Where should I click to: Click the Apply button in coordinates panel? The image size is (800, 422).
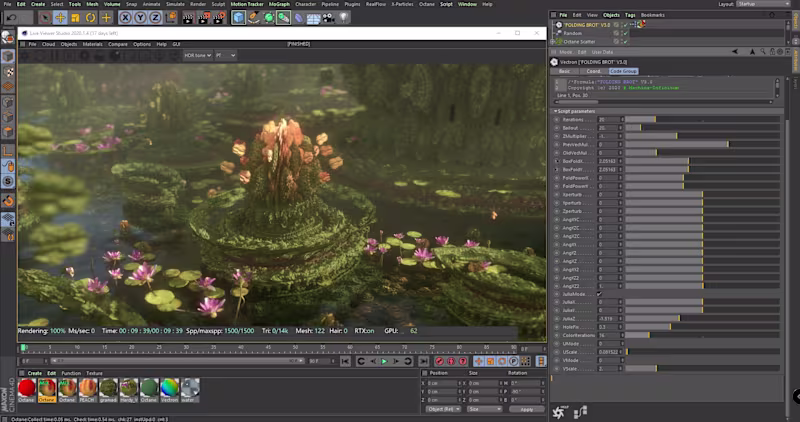click(526, 409)
